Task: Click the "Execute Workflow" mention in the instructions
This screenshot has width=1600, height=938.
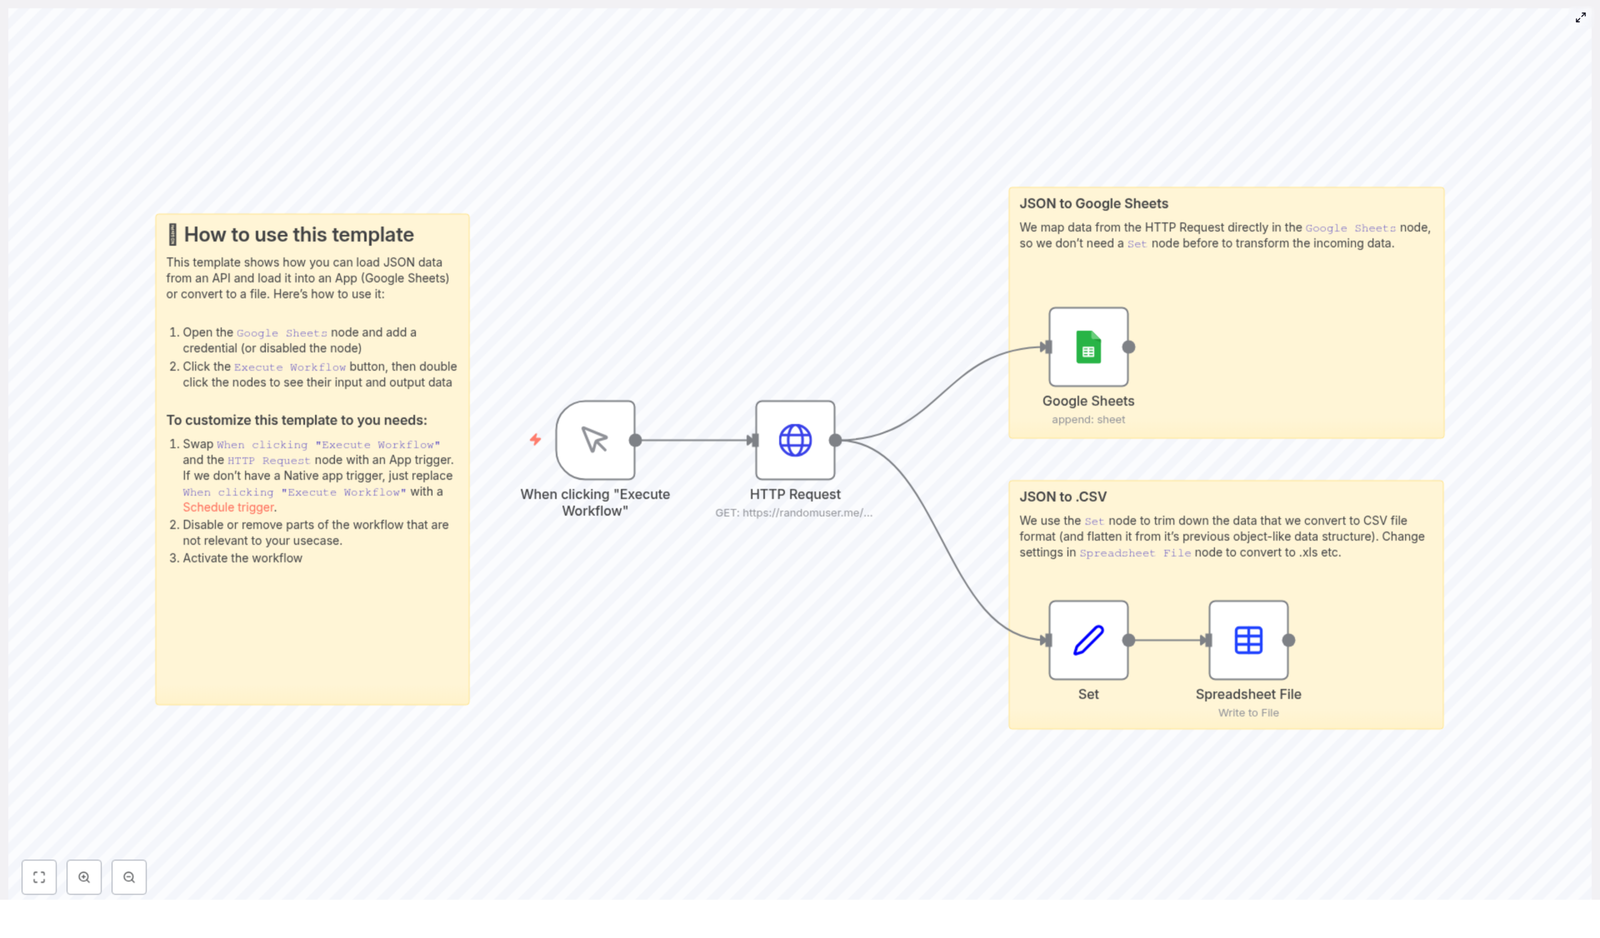Action: [290, 366]
